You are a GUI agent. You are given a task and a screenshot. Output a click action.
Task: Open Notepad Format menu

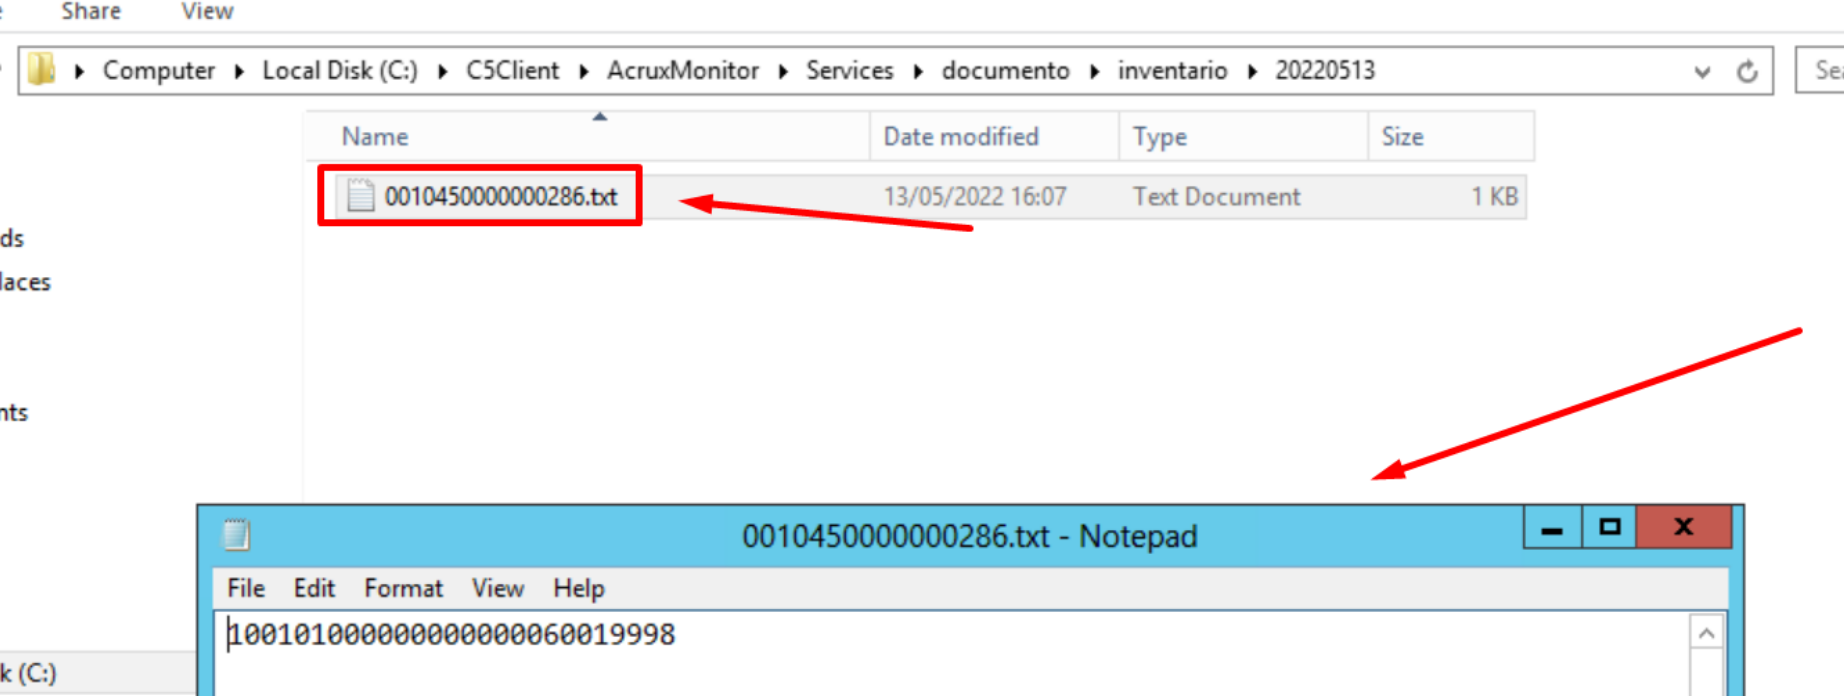click(x=403, y=588)
